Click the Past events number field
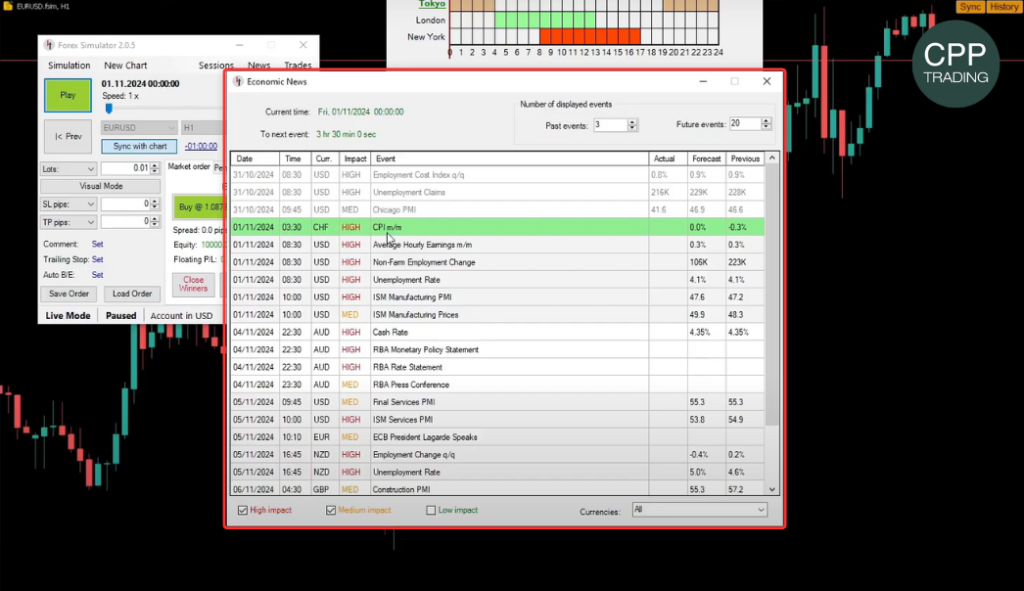 pos(610,125)
